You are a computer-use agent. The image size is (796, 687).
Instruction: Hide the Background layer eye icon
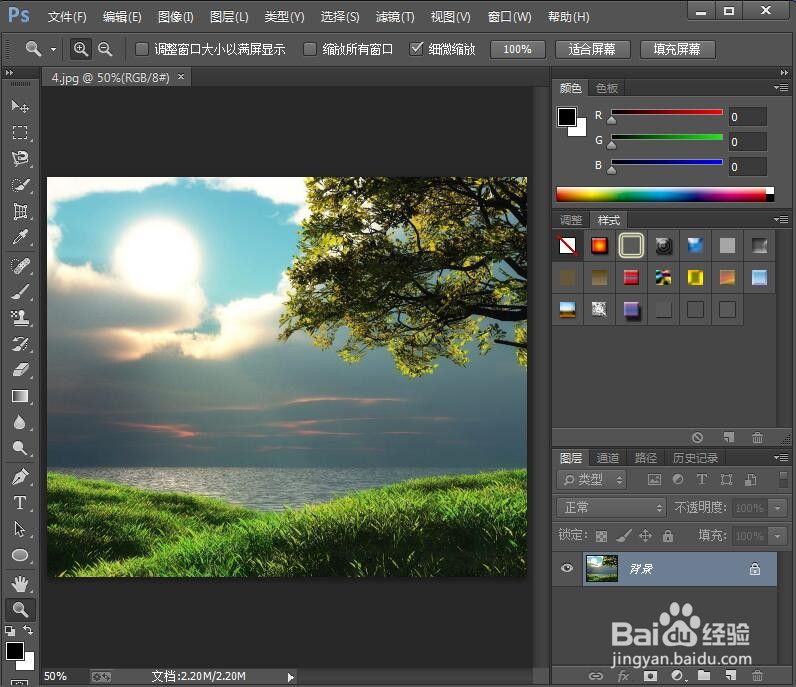[x=567, y=568]
